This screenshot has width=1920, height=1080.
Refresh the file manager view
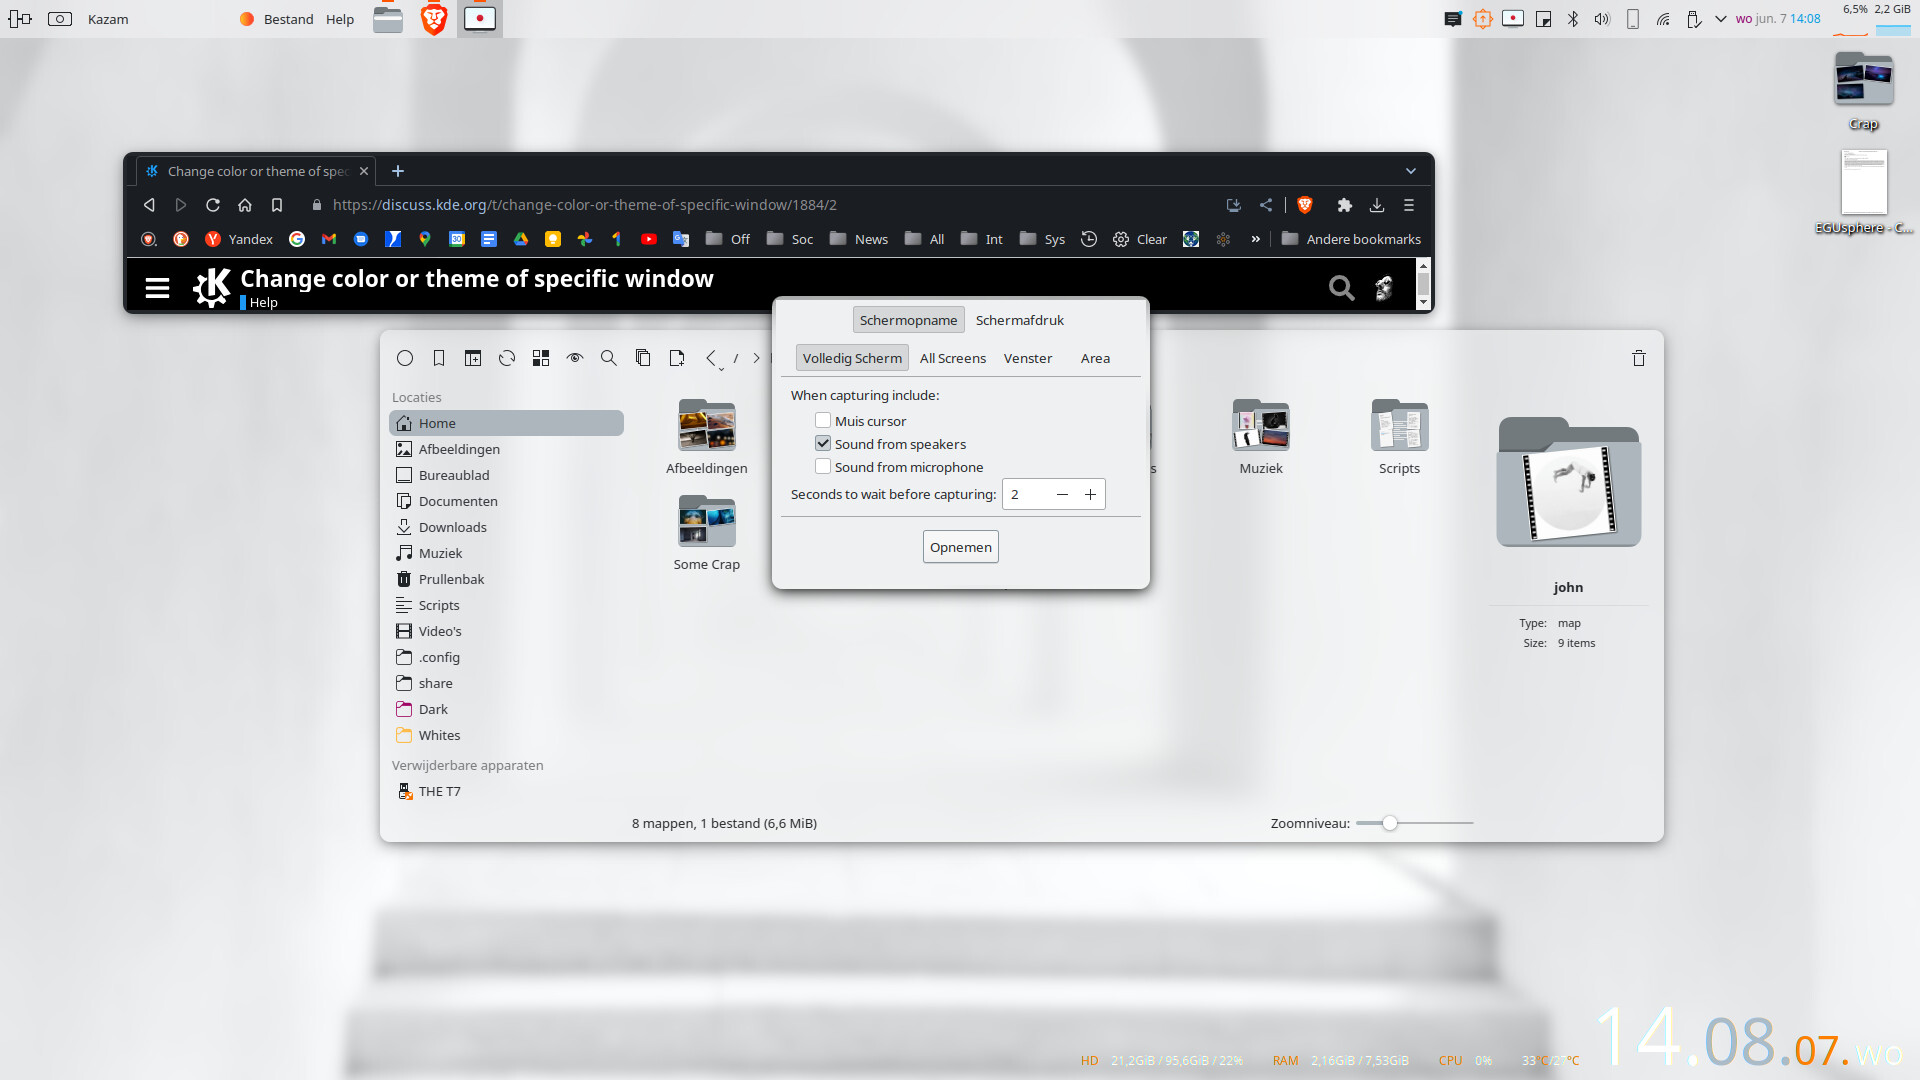[507, 358]
